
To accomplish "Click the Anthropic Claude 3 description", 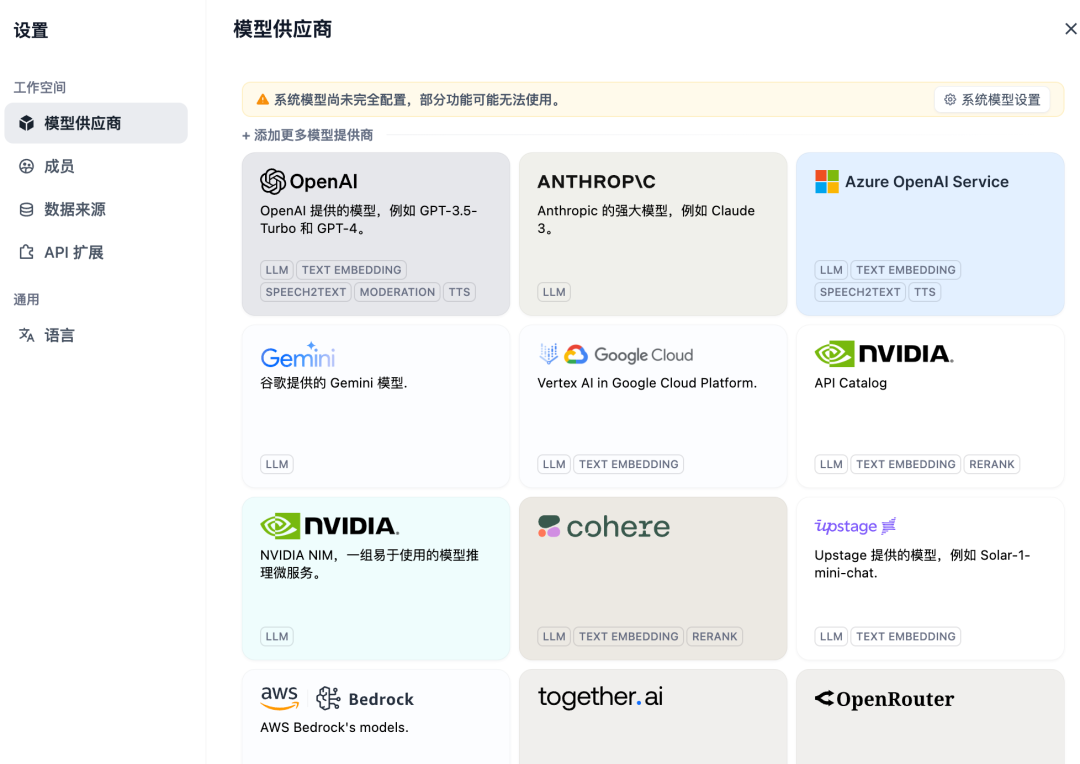I will (646, 220).
